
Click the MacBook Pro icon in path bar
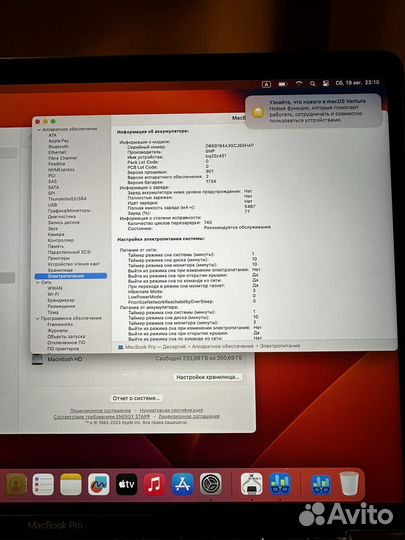[121, 347]
